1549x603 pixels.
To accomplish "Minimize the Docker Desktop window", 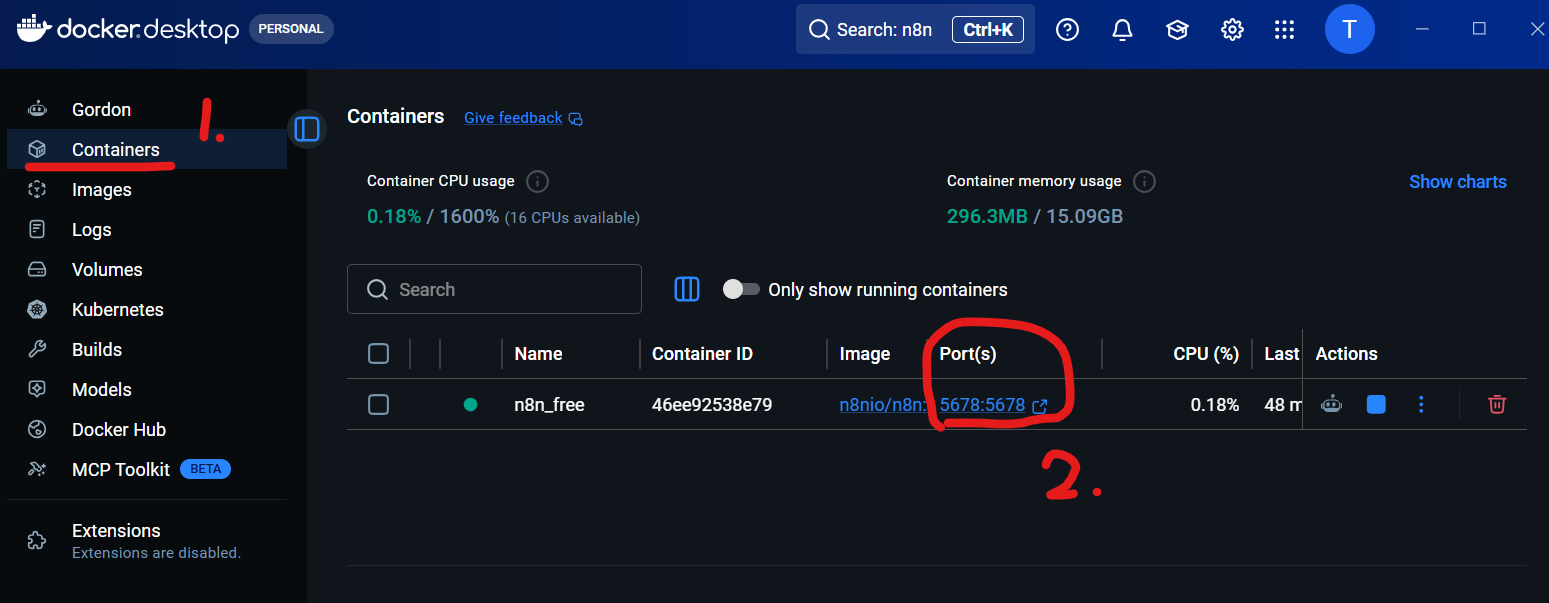I will coord(1423,29).
